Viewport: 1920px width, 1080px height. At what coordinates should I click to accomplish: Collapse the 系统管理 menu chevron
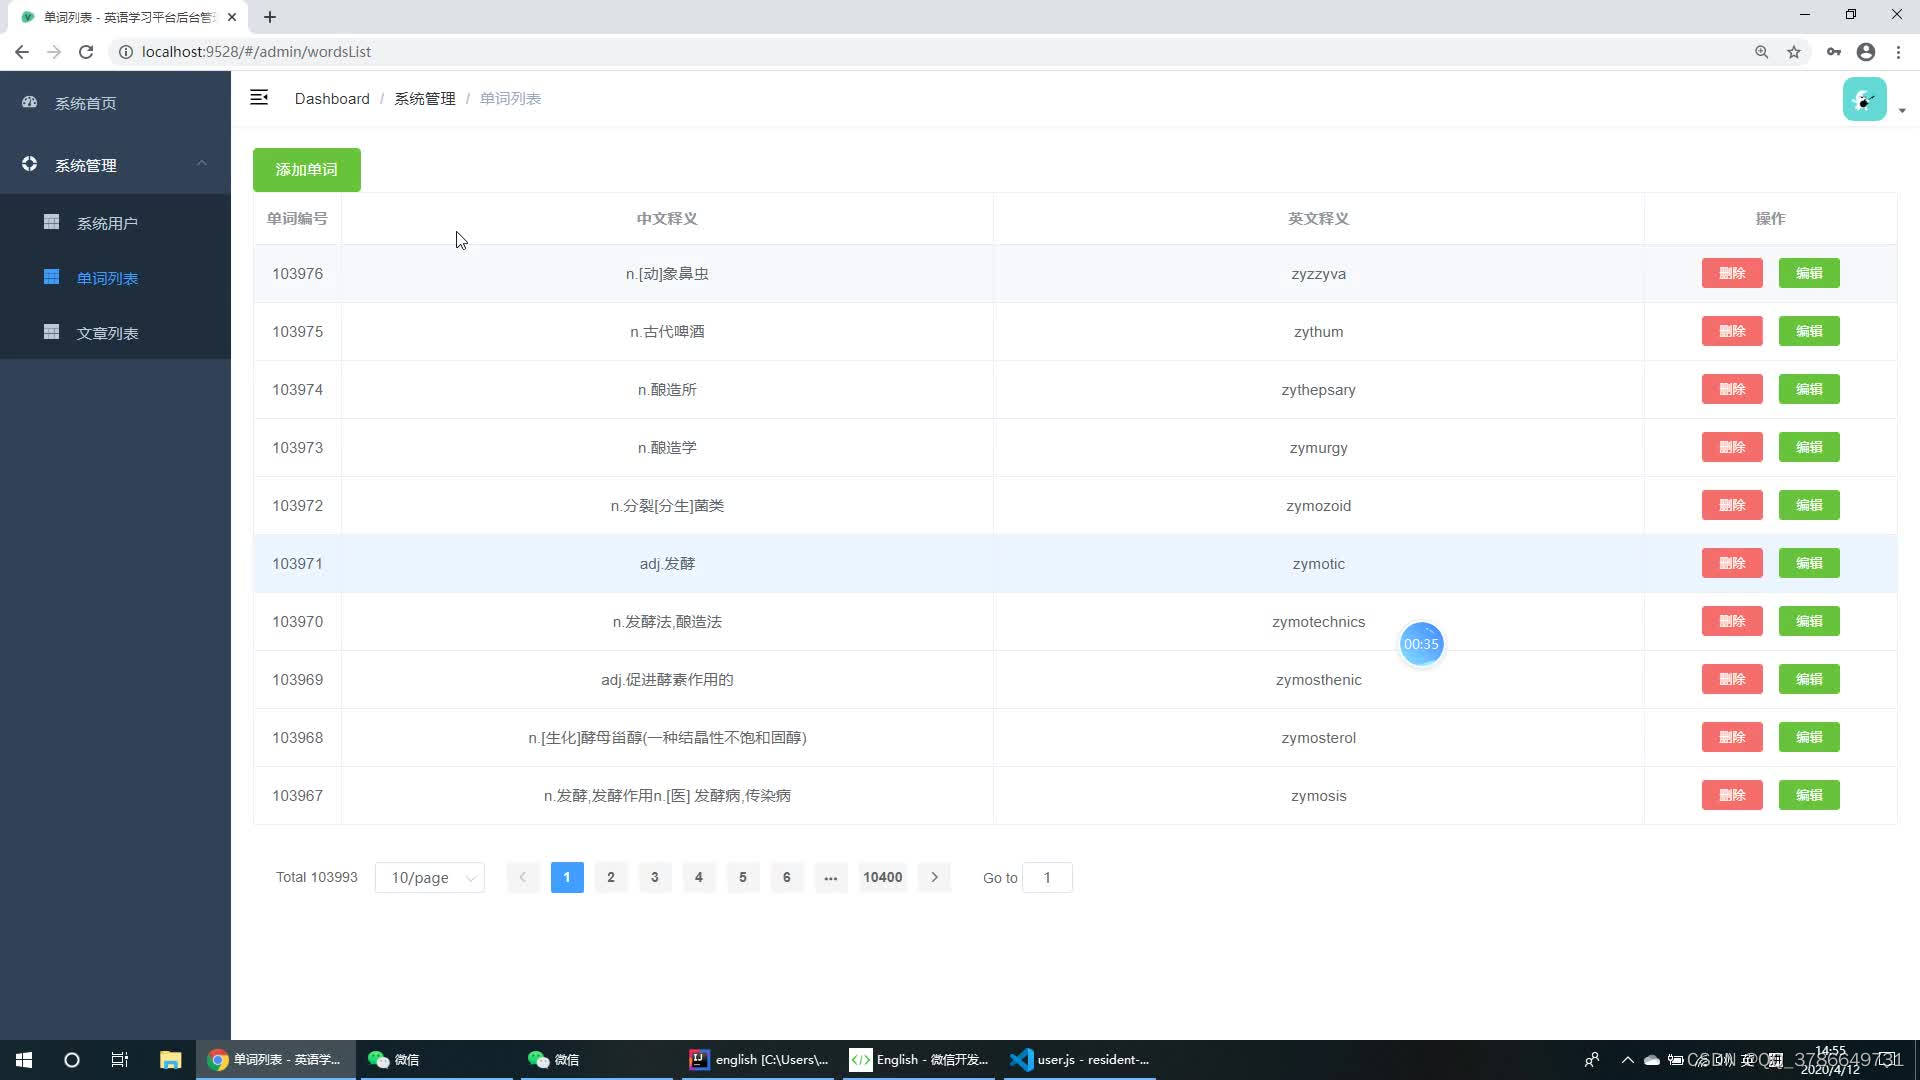pyautogui.click(x=202, y=163)
